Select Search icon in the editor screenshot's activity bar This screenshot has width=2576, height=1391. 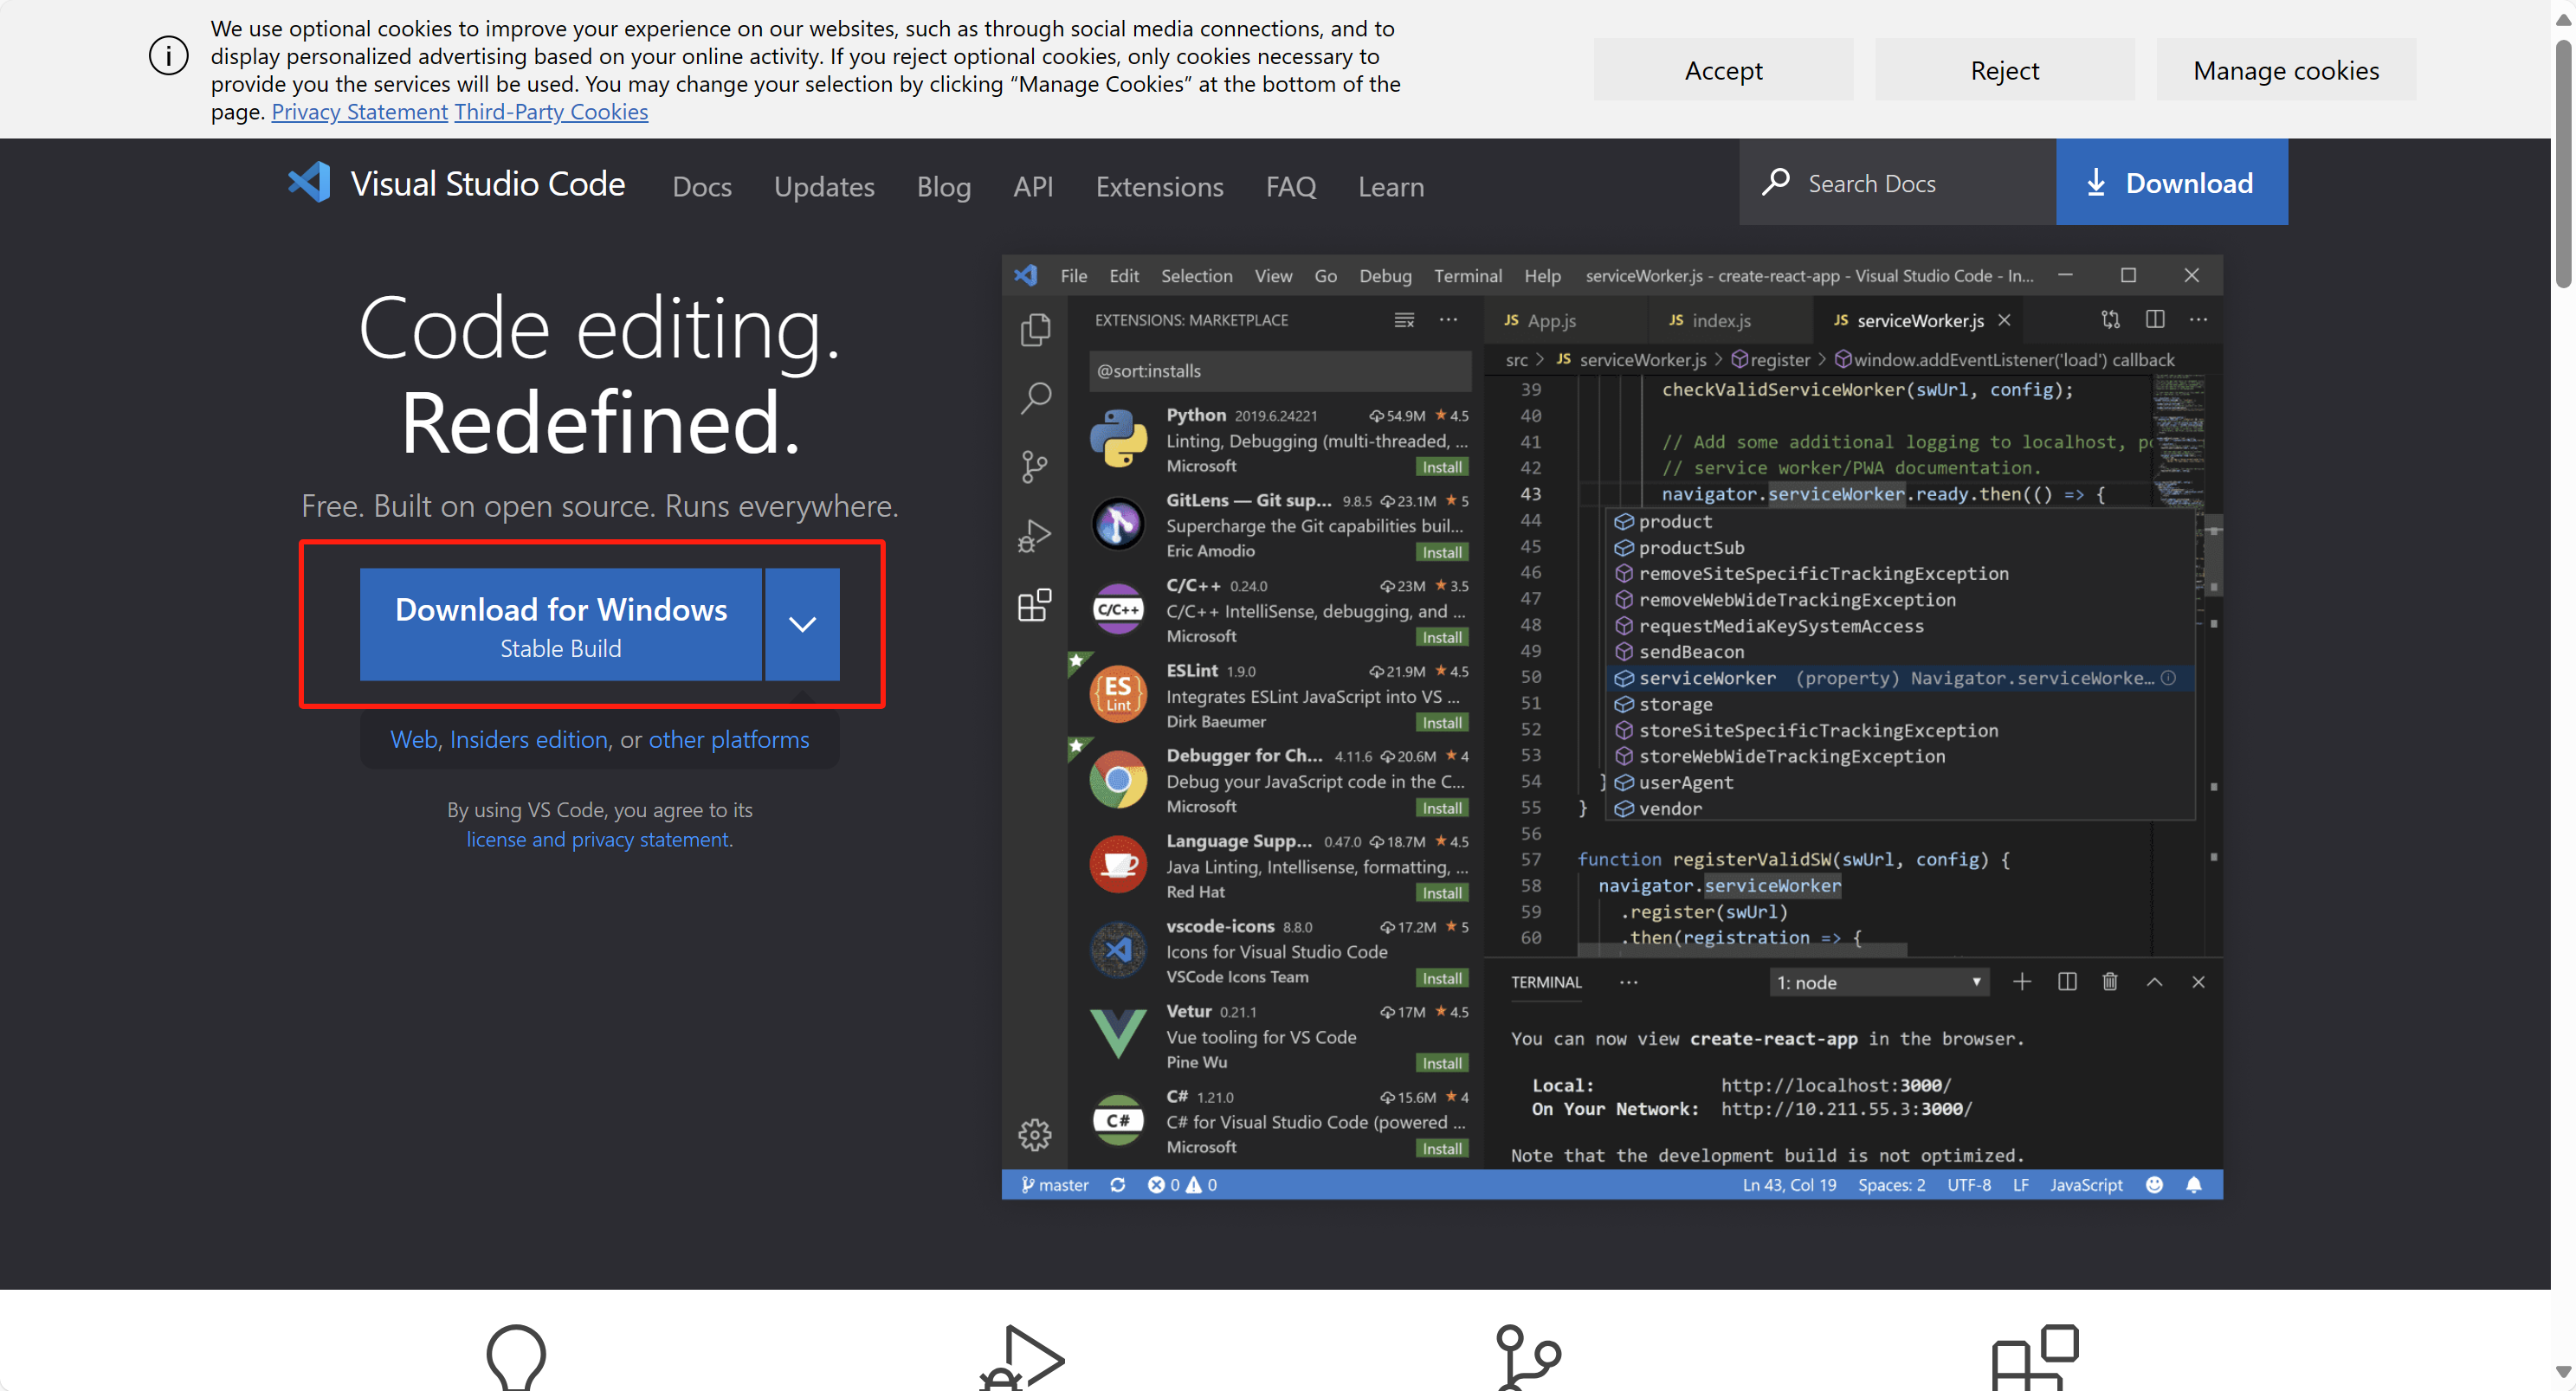1035,398
